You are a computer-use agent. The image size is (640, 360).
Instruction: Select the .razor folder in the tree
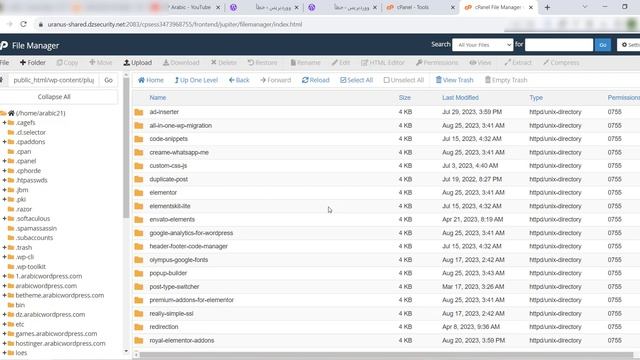click(x=24, y=209)
